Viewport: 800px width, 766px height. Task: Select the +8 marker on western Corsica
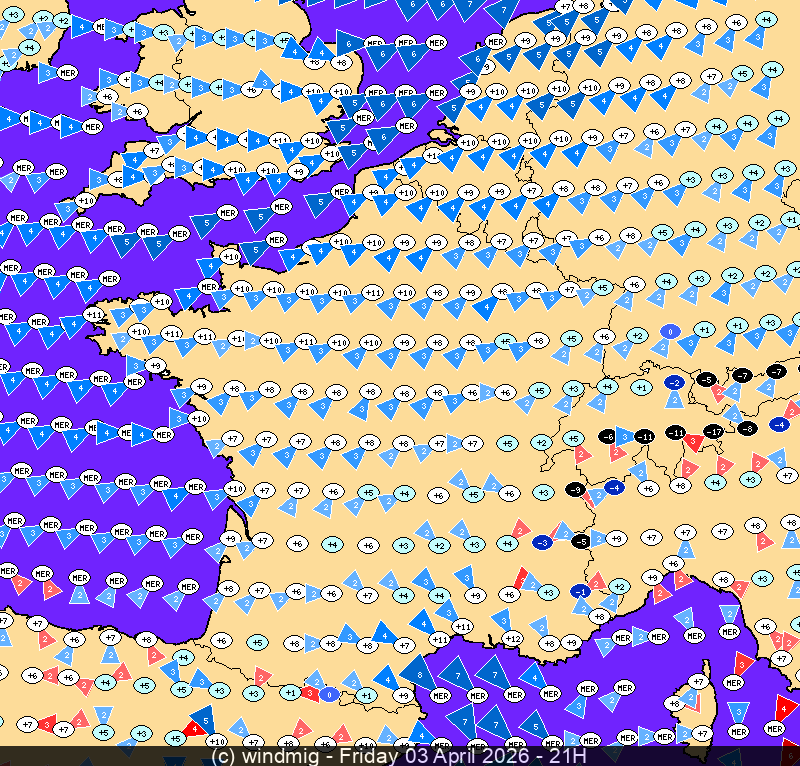(x=674, y=704)
